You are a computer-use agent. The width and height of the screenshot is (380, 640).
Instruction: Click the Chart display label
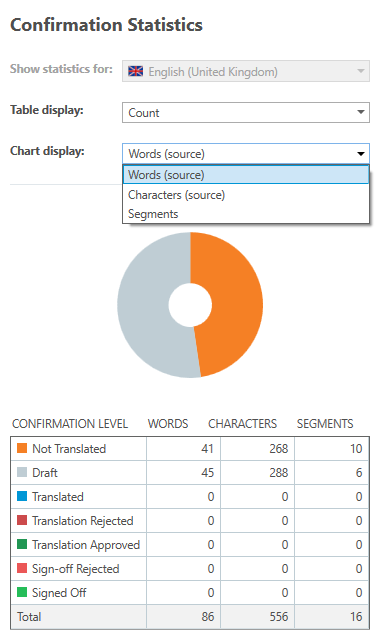tap(47, 151)
